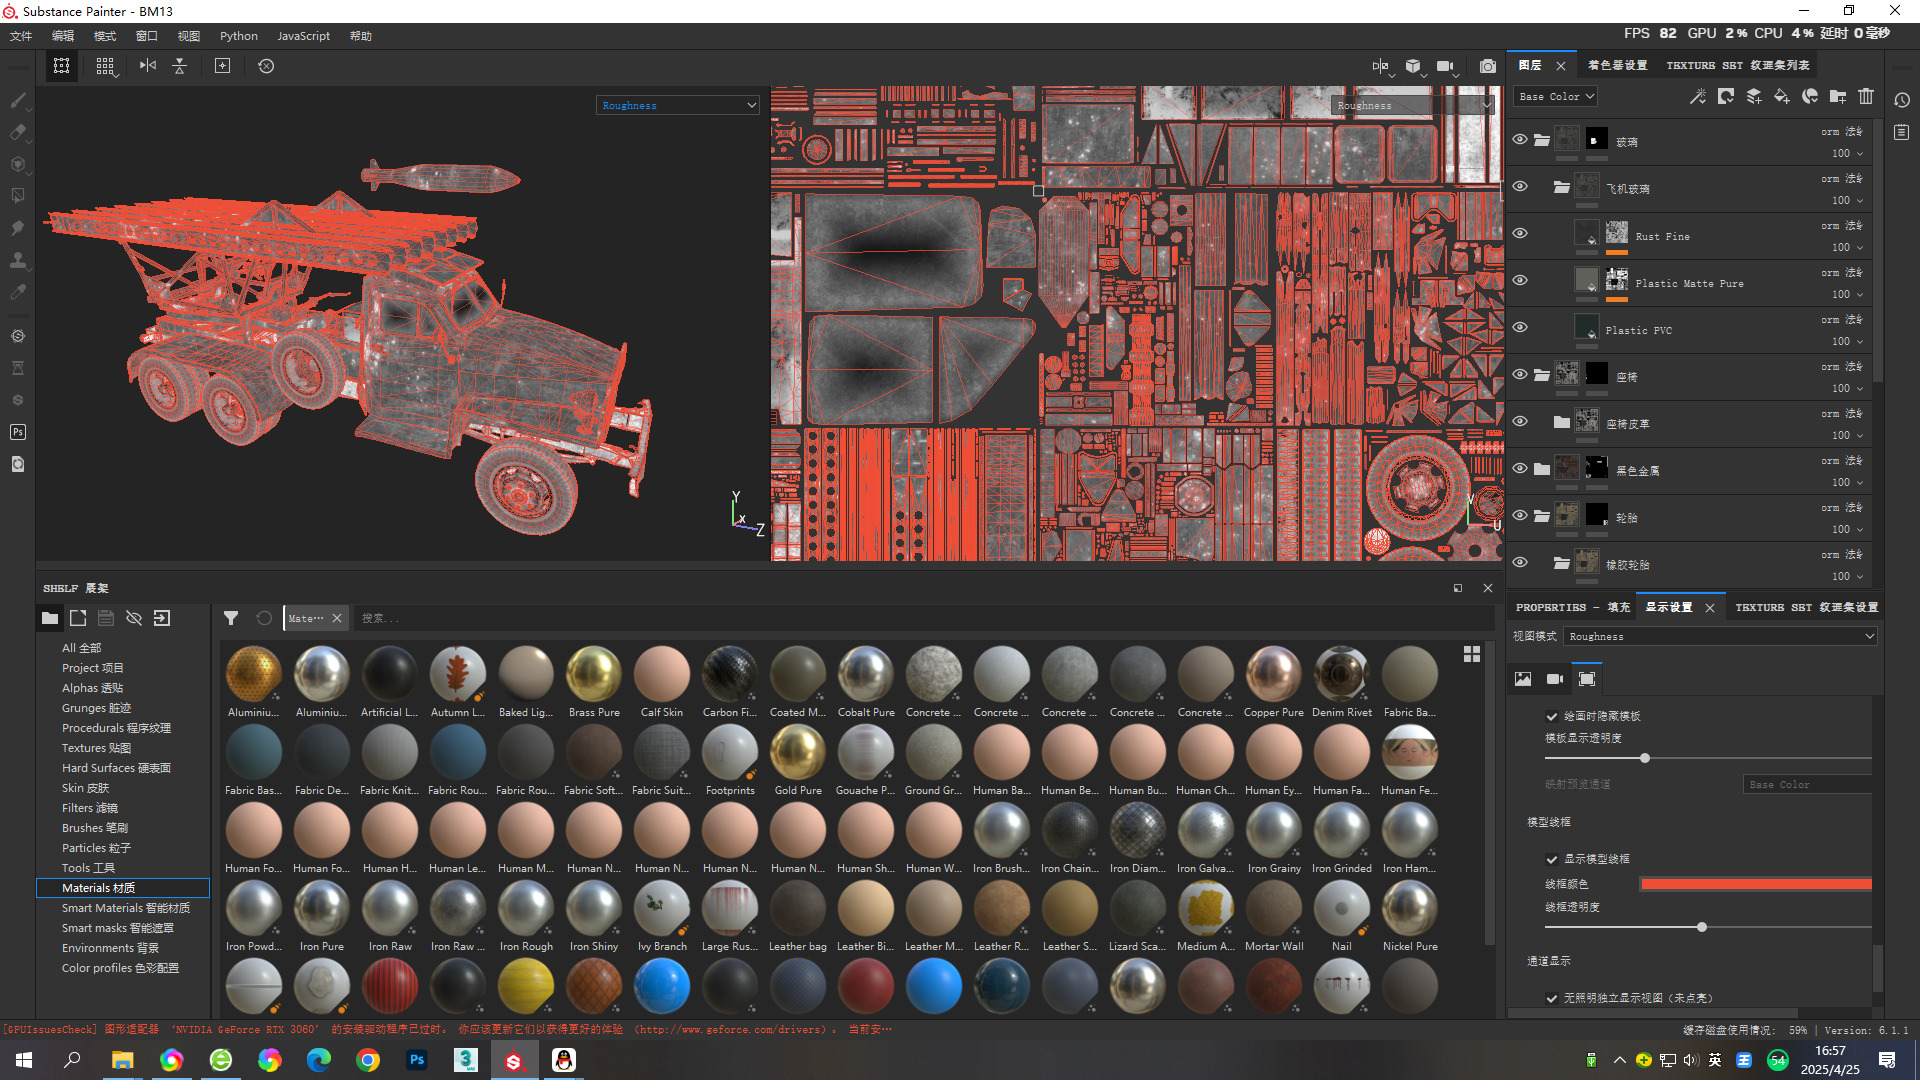Toggle horizontal mirror symmetry icon
Image resolution: width=1920 pixels, height=1080 pixels.
(148, 66)
